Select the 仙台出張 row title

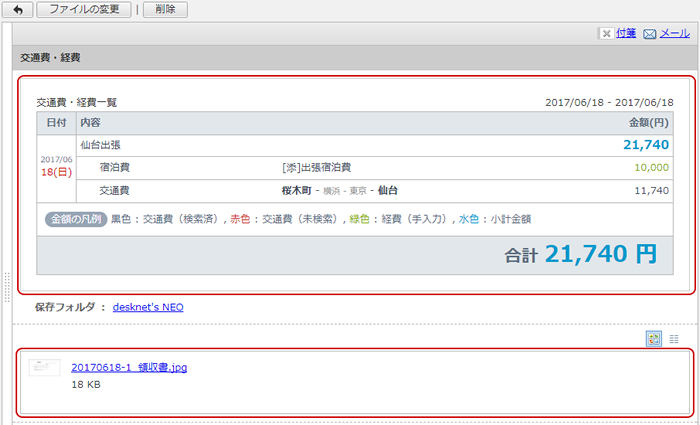pyautogui.click(x=100, y=145)
